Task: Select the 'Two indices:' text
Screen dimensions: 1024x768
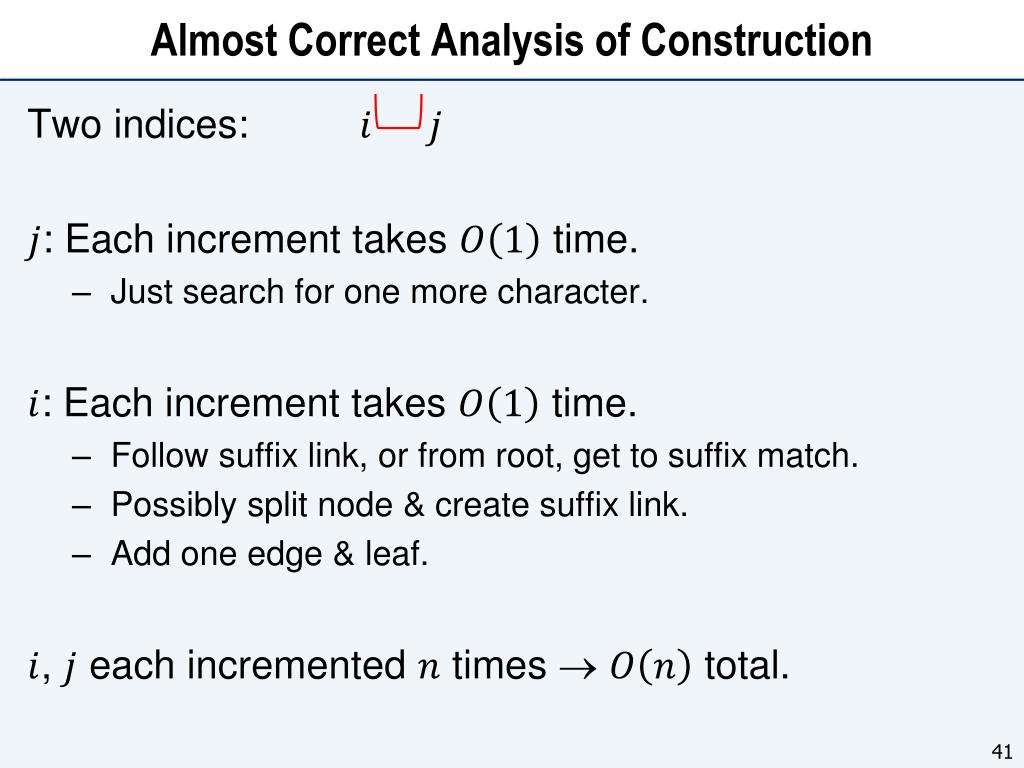Action: 138,123
